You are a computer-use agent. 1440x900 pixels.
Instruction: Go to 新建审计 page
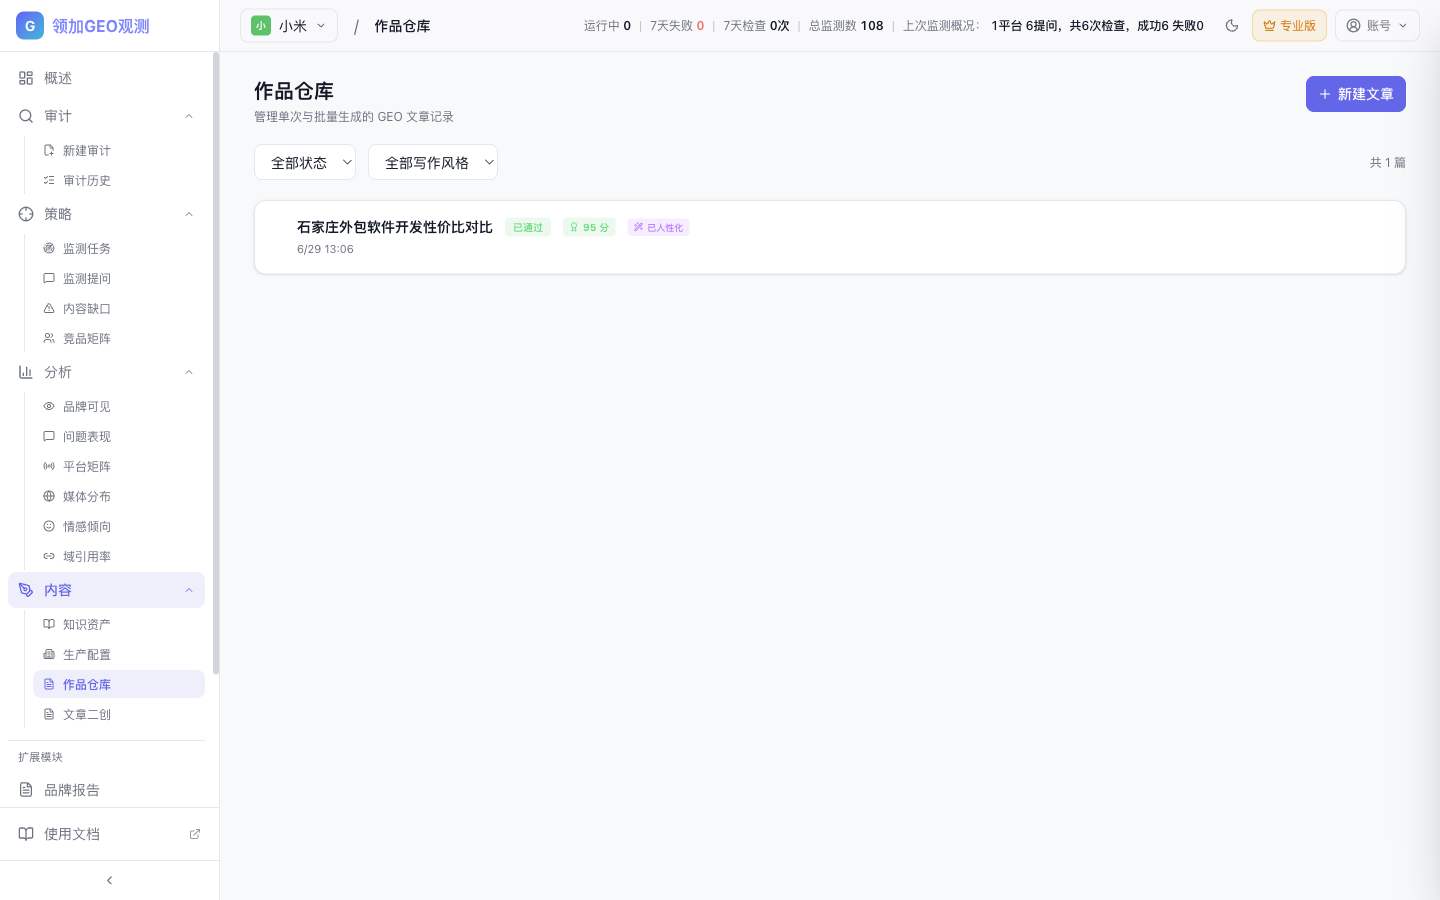click(x=119, y=150)
